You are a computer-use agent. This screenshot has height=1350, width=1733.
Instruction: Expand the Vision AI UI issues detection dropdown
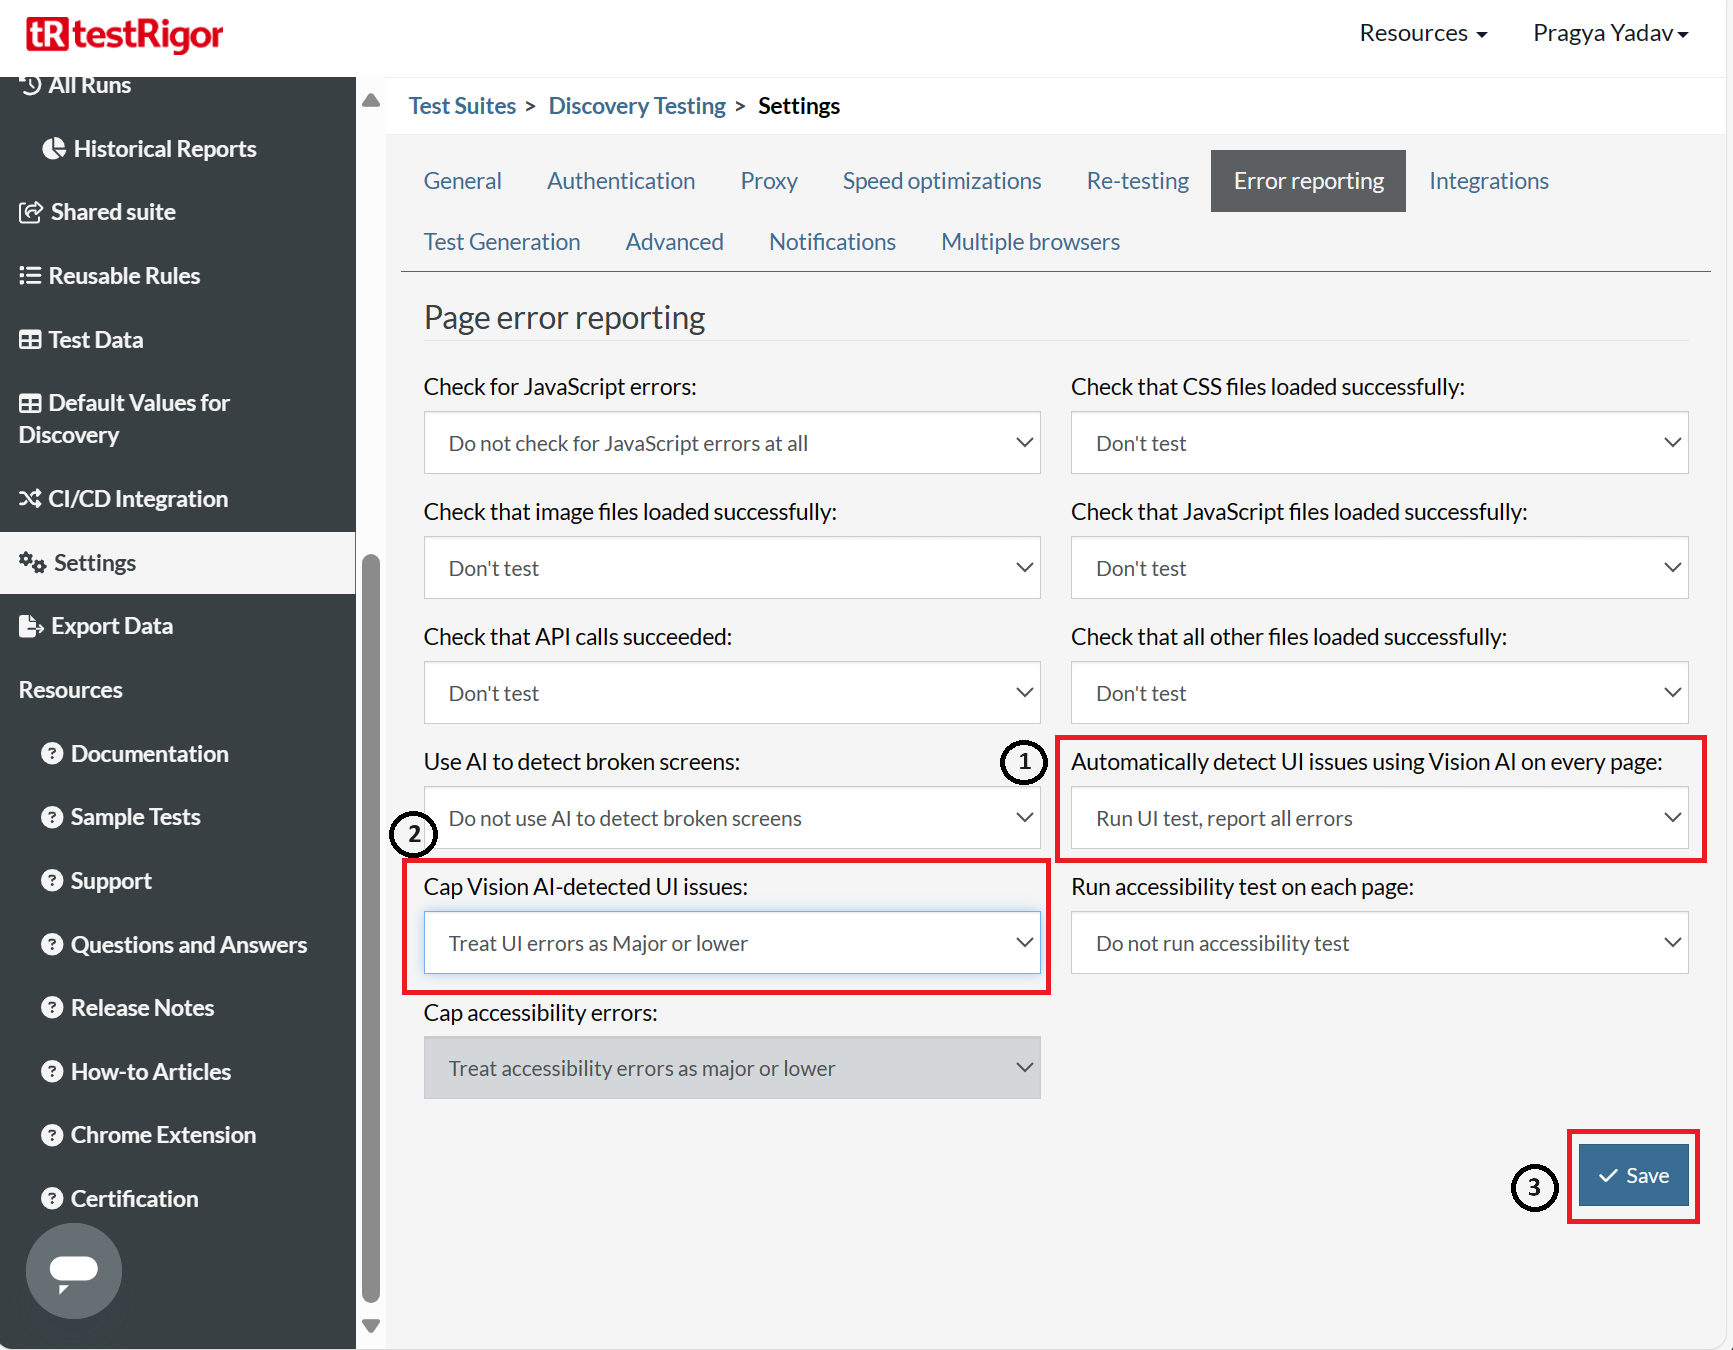point(1378,818)
